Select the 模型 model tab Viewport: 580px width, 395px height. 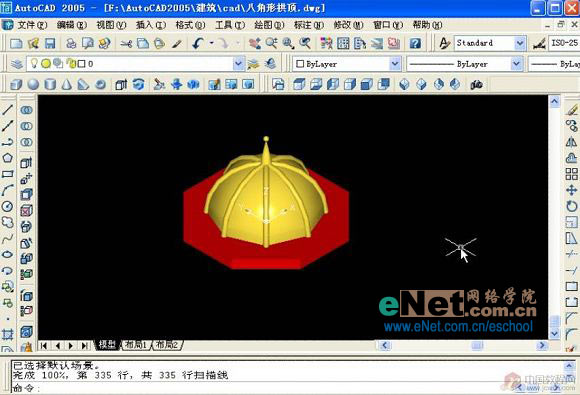(107, 345)
